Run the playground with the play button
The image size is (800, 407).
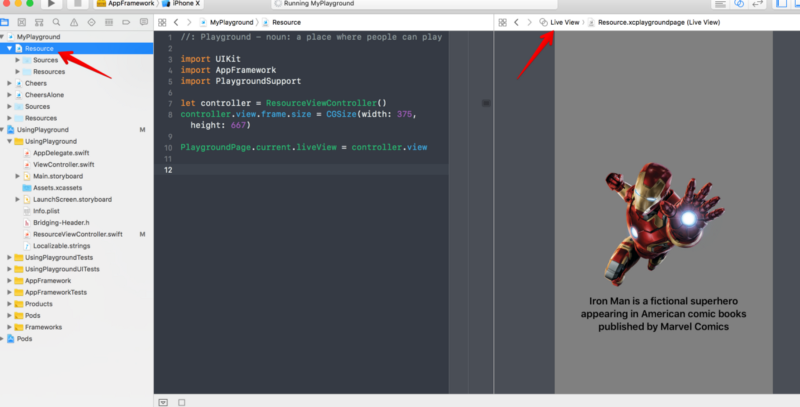(x=52, y=4)
